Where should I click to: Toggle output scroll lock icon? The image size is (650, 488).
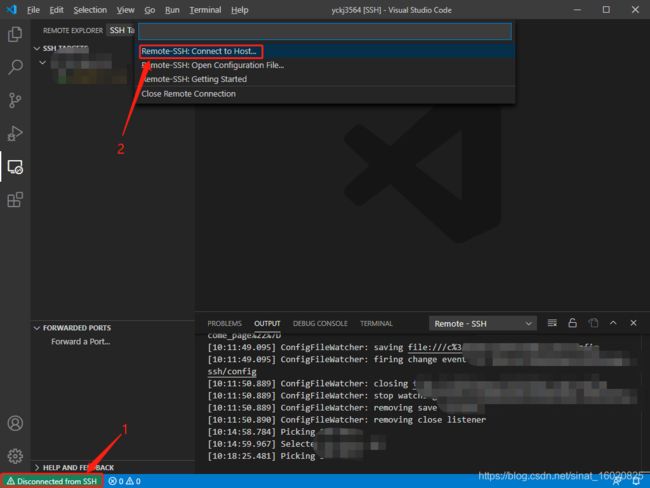(572, 323)
